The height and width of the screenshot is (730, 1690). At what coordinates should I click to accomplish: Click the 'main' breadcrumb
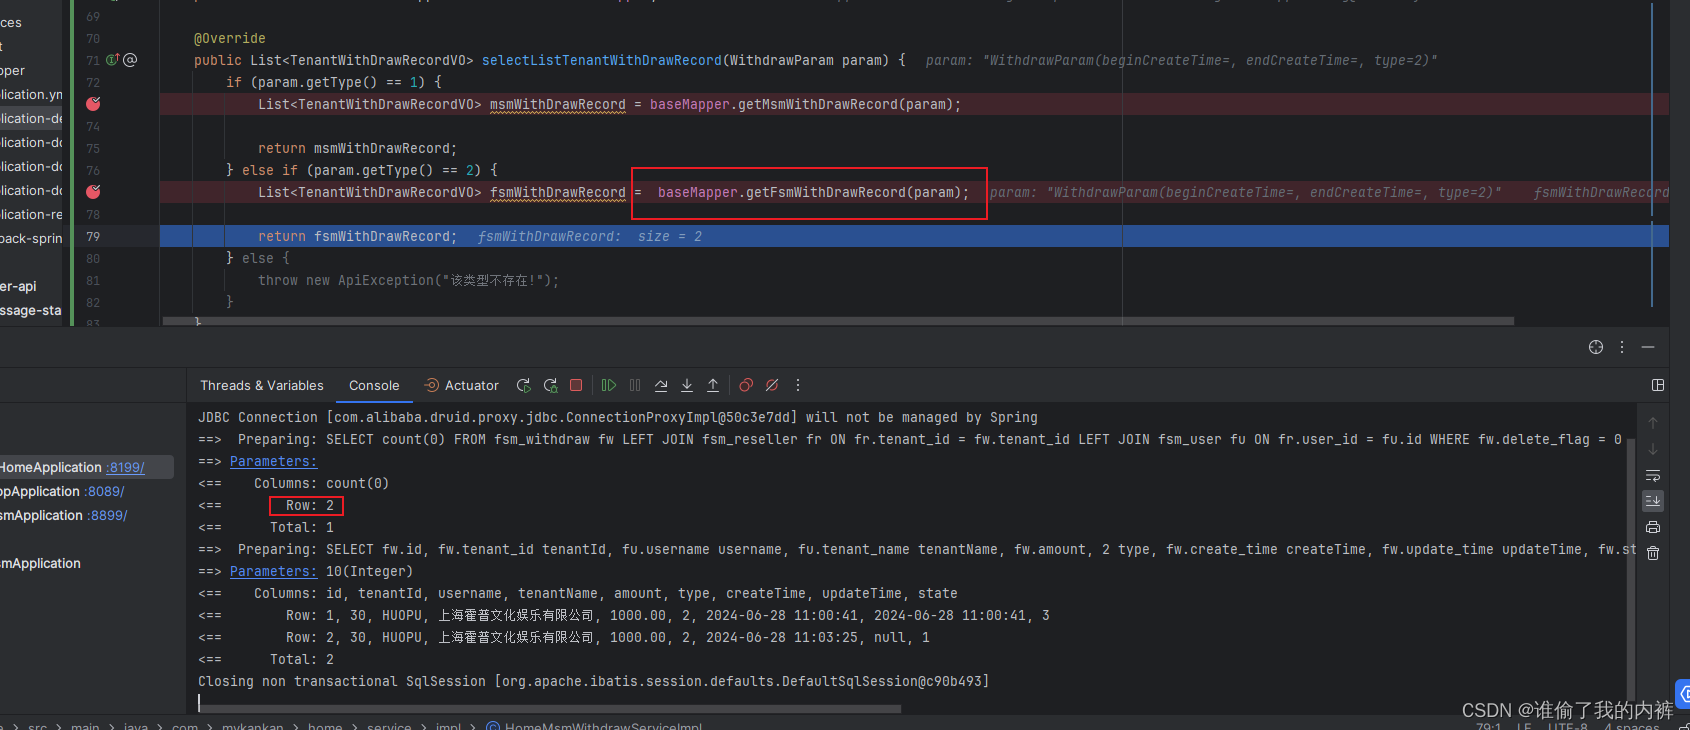(85, 726)
